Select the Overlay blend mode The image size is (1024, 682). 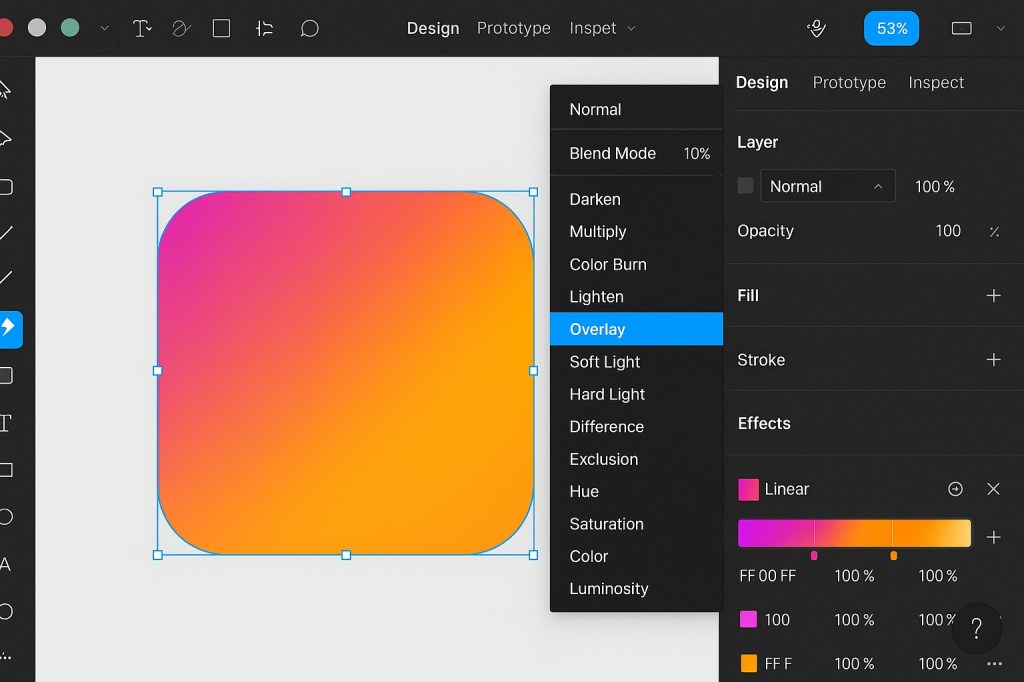[x=597, y=329]
